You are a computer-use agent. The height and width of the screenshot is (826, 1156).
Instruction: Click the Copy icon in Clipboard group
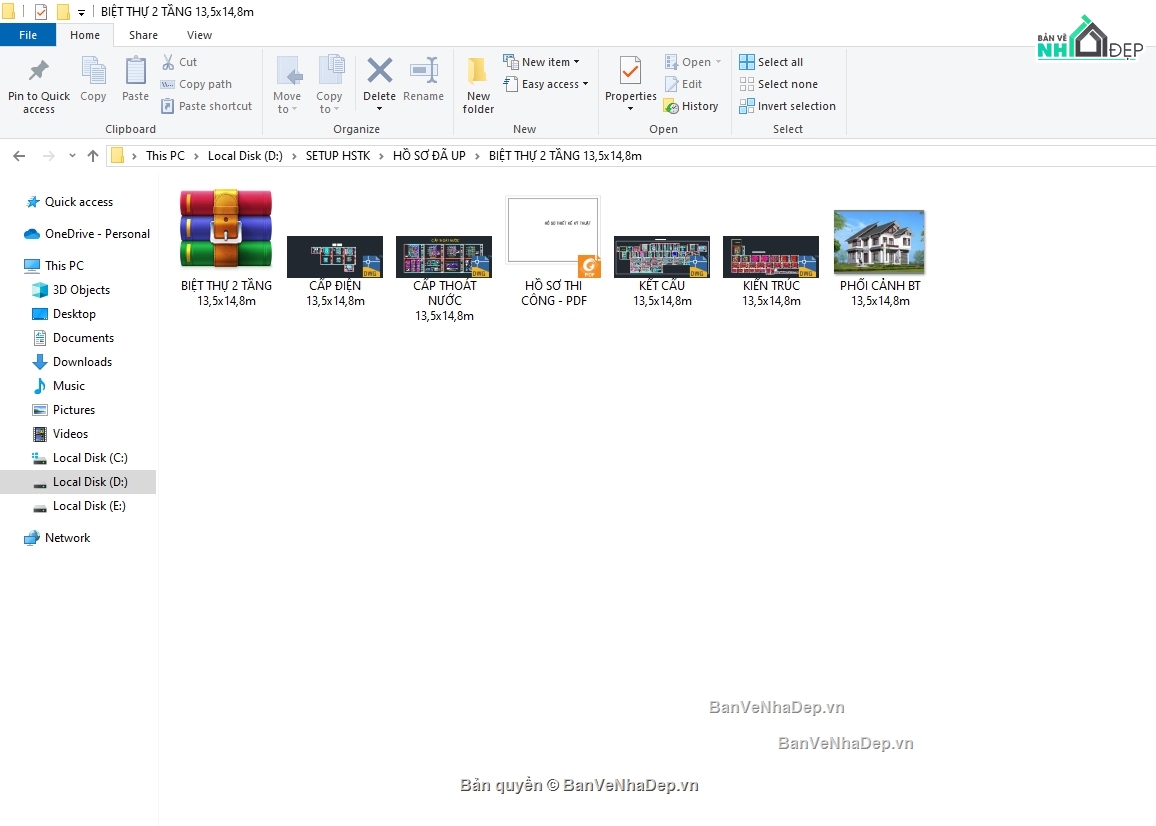[93, 80]
